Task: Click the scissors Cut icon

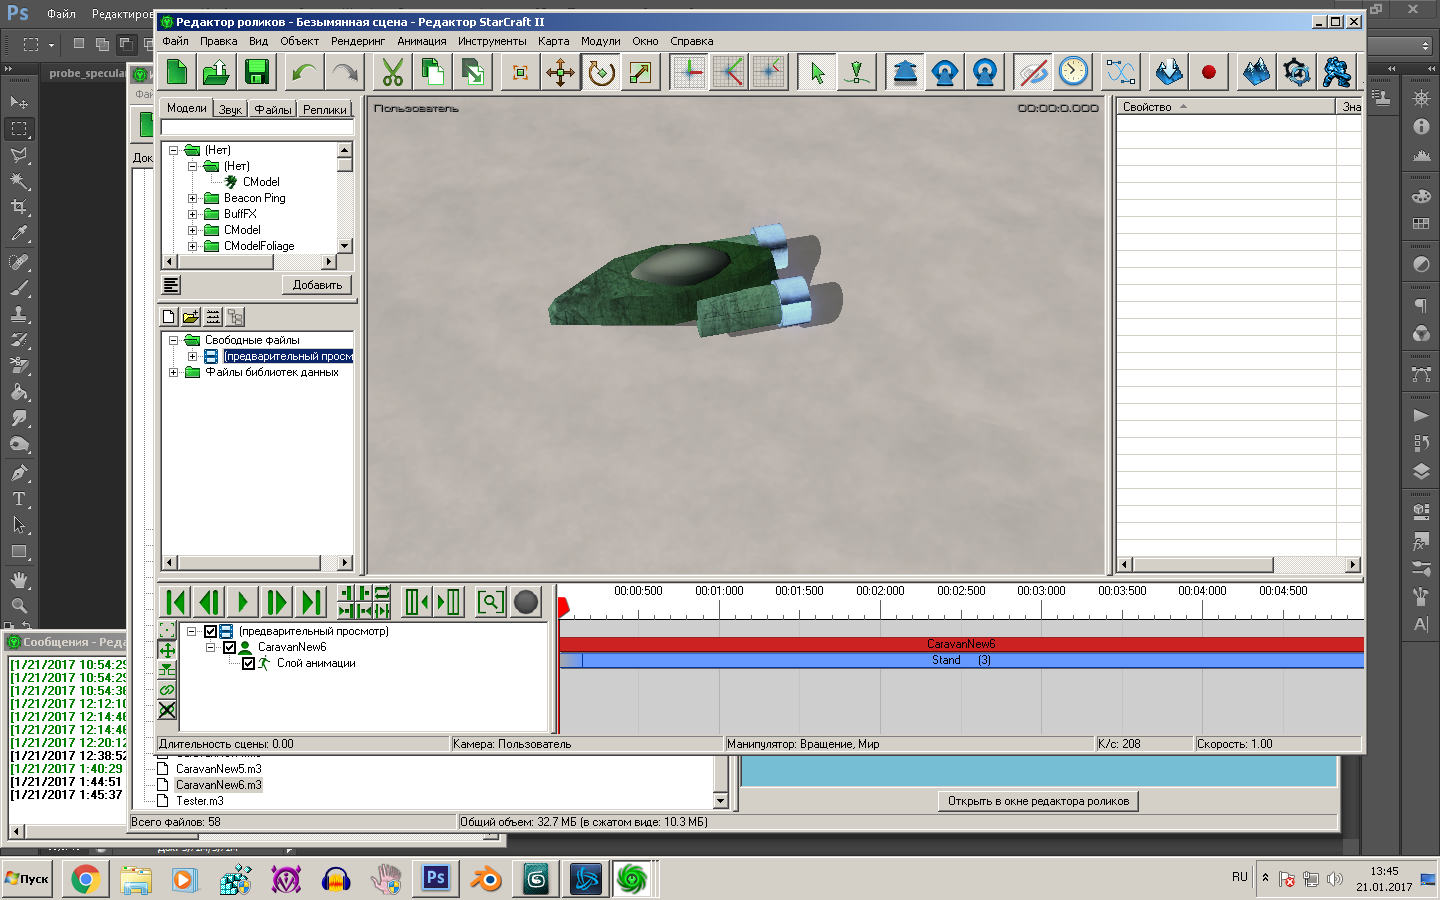Action: 393,72
